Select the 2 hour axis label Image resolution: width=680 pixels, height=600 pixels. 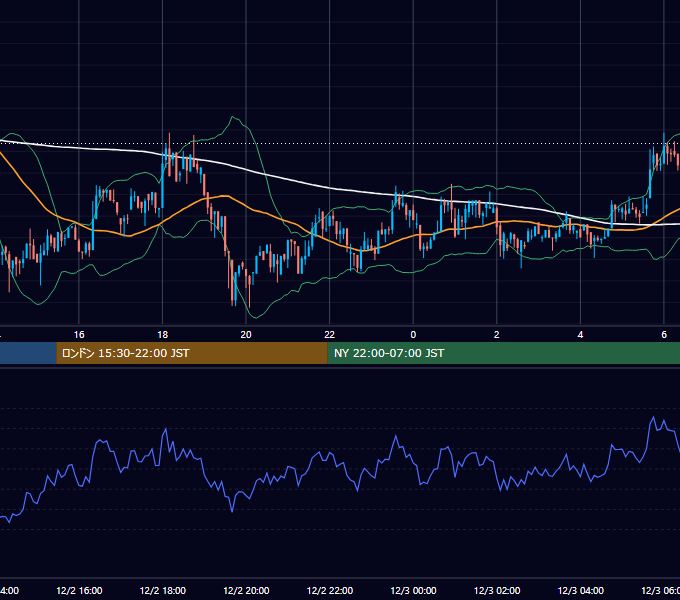[x=497, y=335]
